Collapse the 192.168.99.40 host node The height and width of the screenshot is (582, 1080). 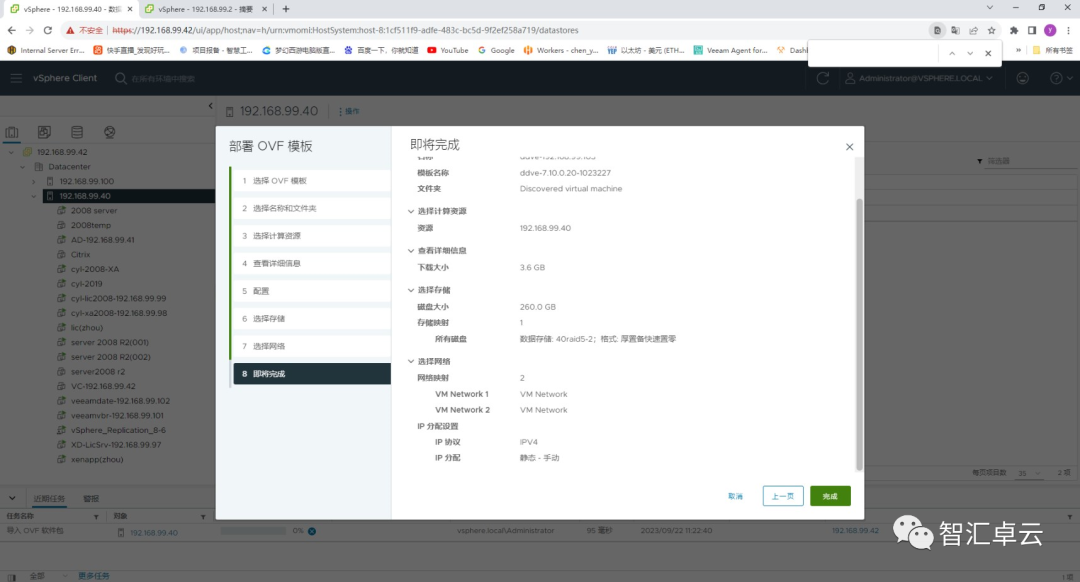[x=34, y=196]
